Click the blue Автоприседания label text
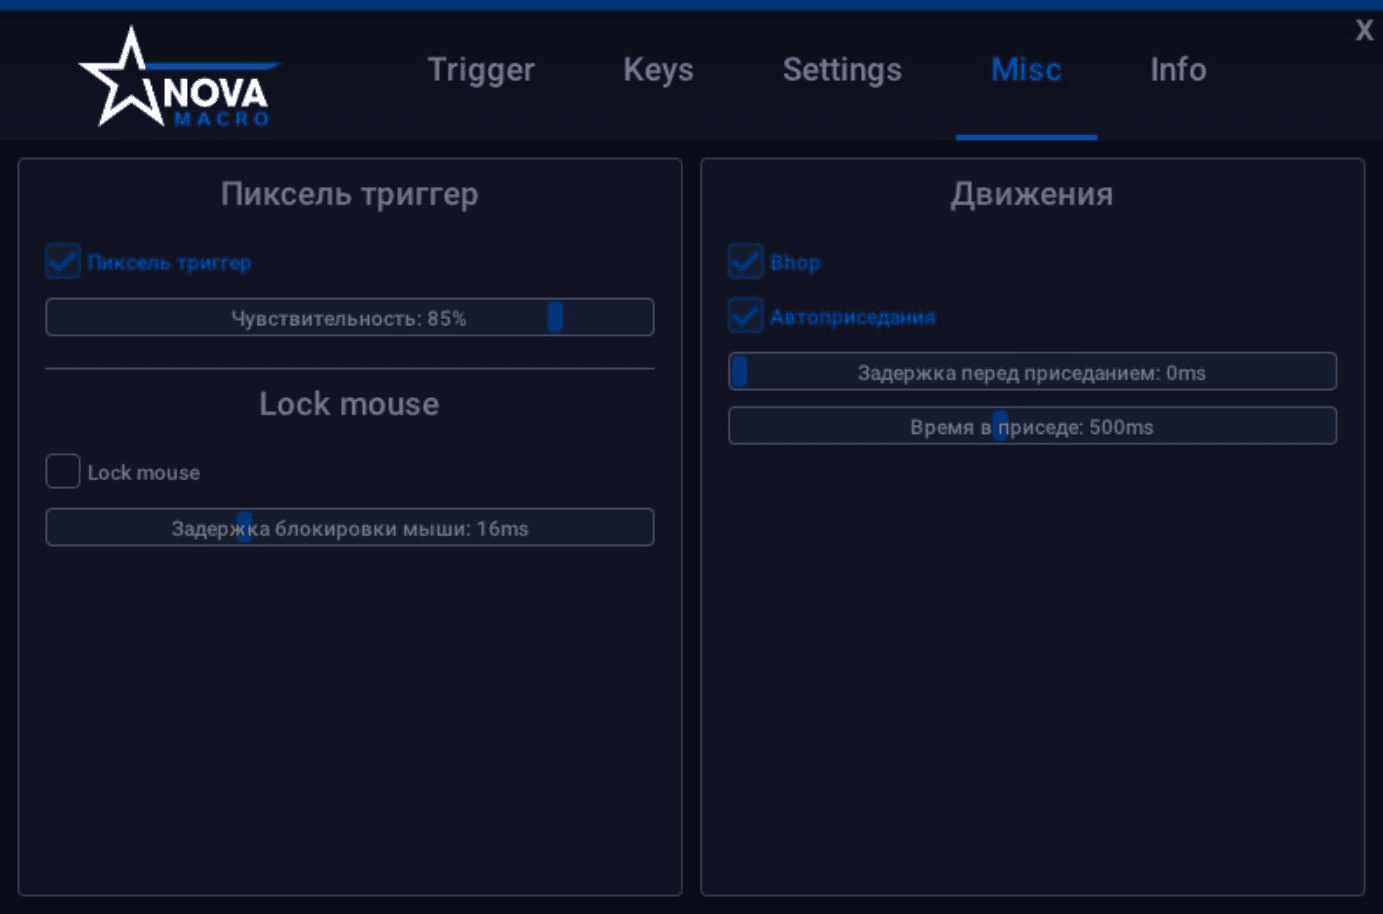 [x=852, y=317]
